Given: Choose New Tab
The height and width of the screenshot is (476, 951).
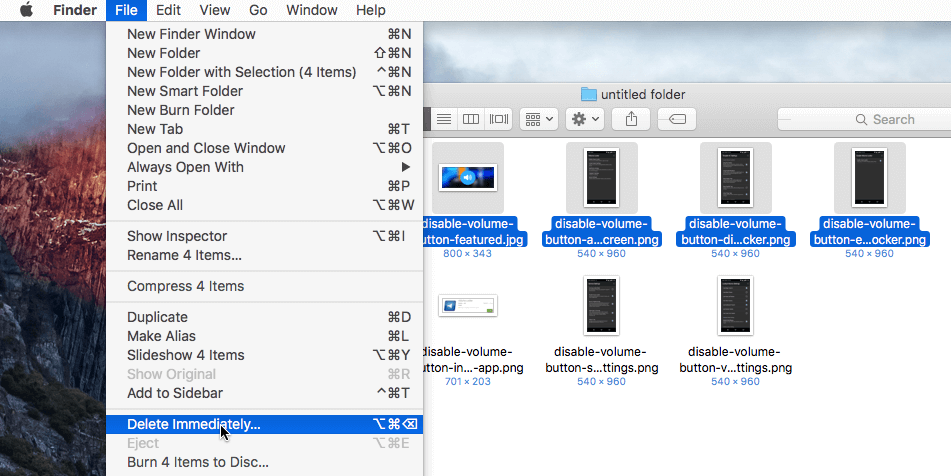Looking at the screenshot, I should pos(264,129).
